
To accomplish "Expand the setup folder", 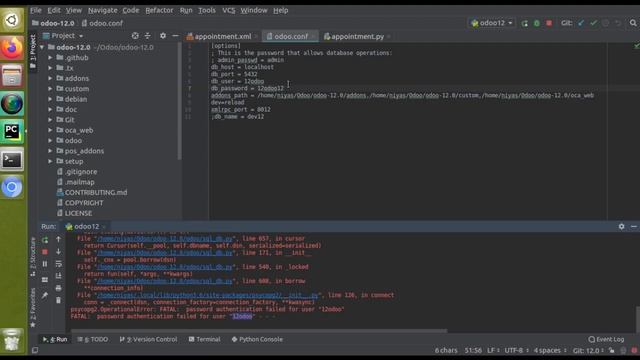I will click(50, 161).
